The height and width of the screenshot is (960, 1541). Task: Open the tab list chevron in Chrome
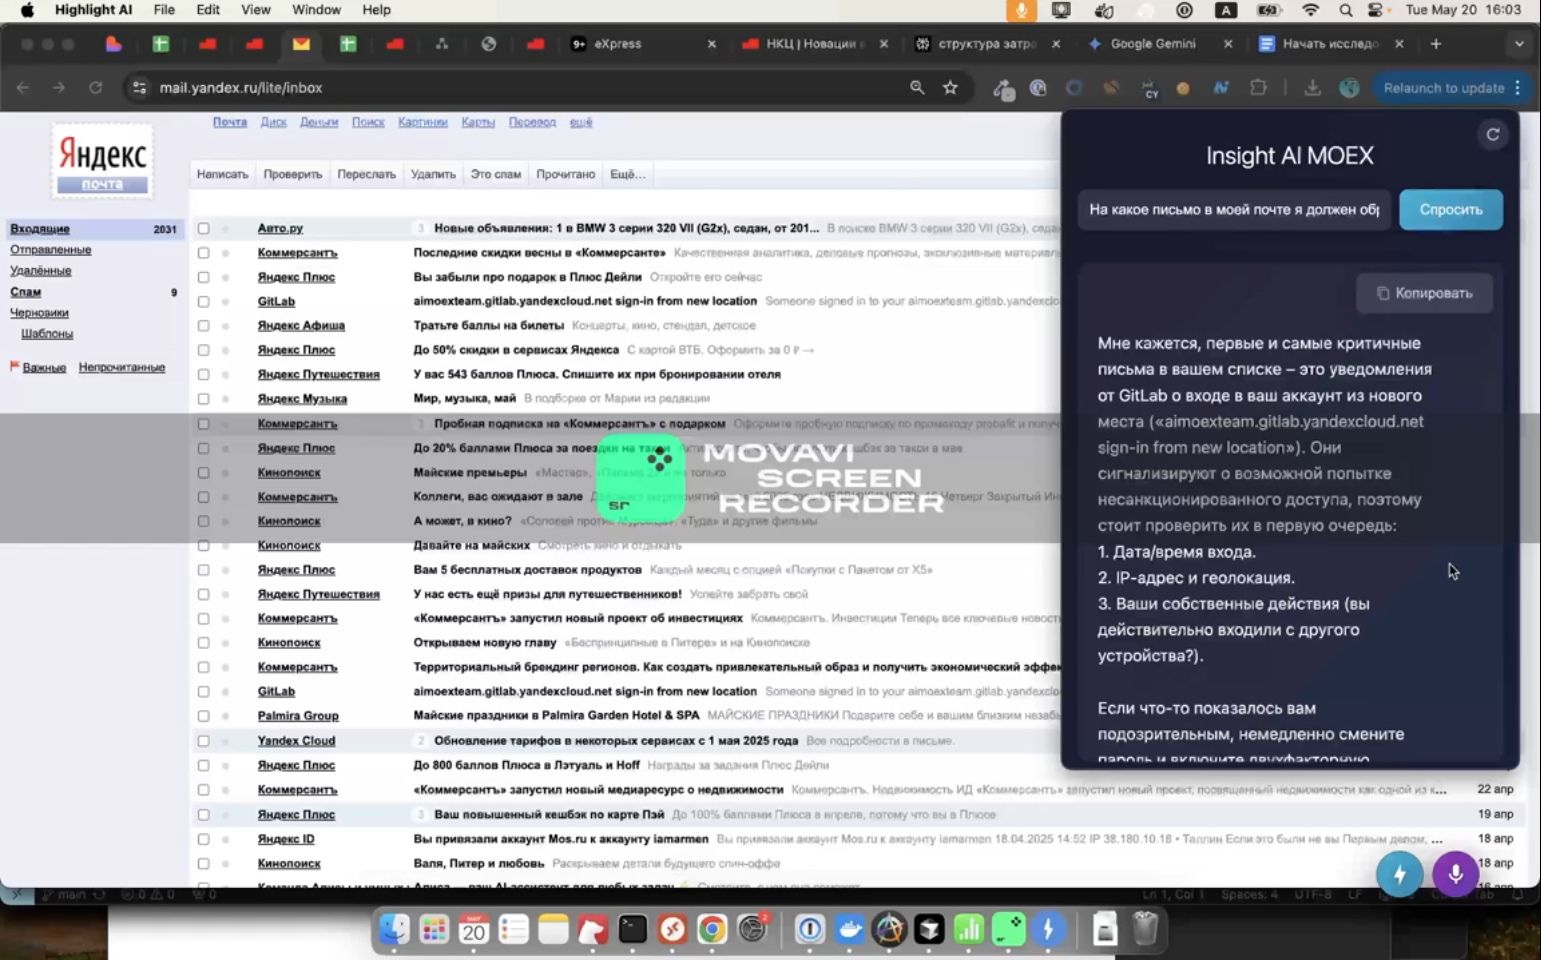(1521, 44)
